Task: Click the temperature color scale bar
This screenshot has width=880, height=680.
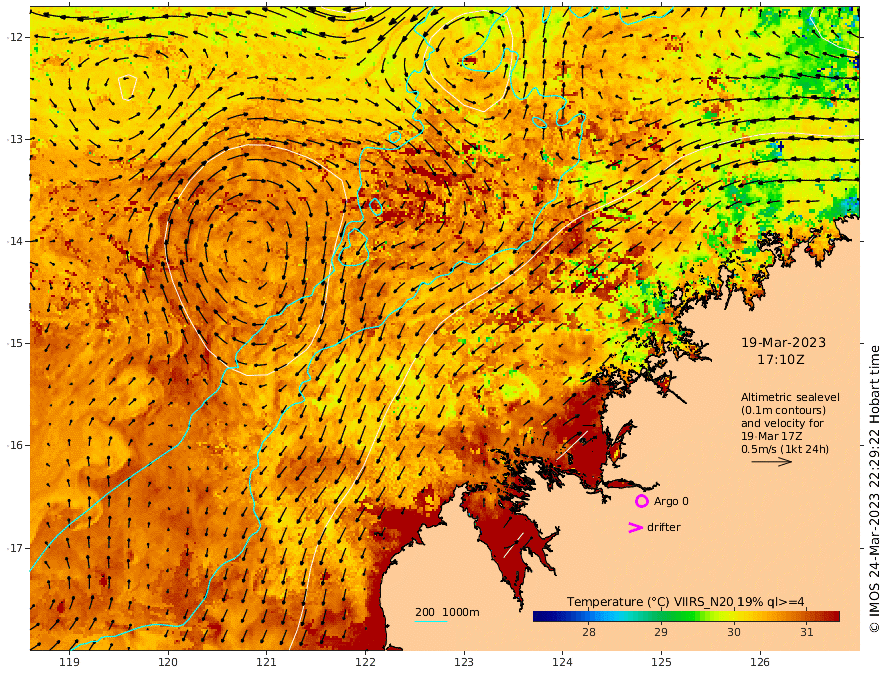Action: pos(686,617)
